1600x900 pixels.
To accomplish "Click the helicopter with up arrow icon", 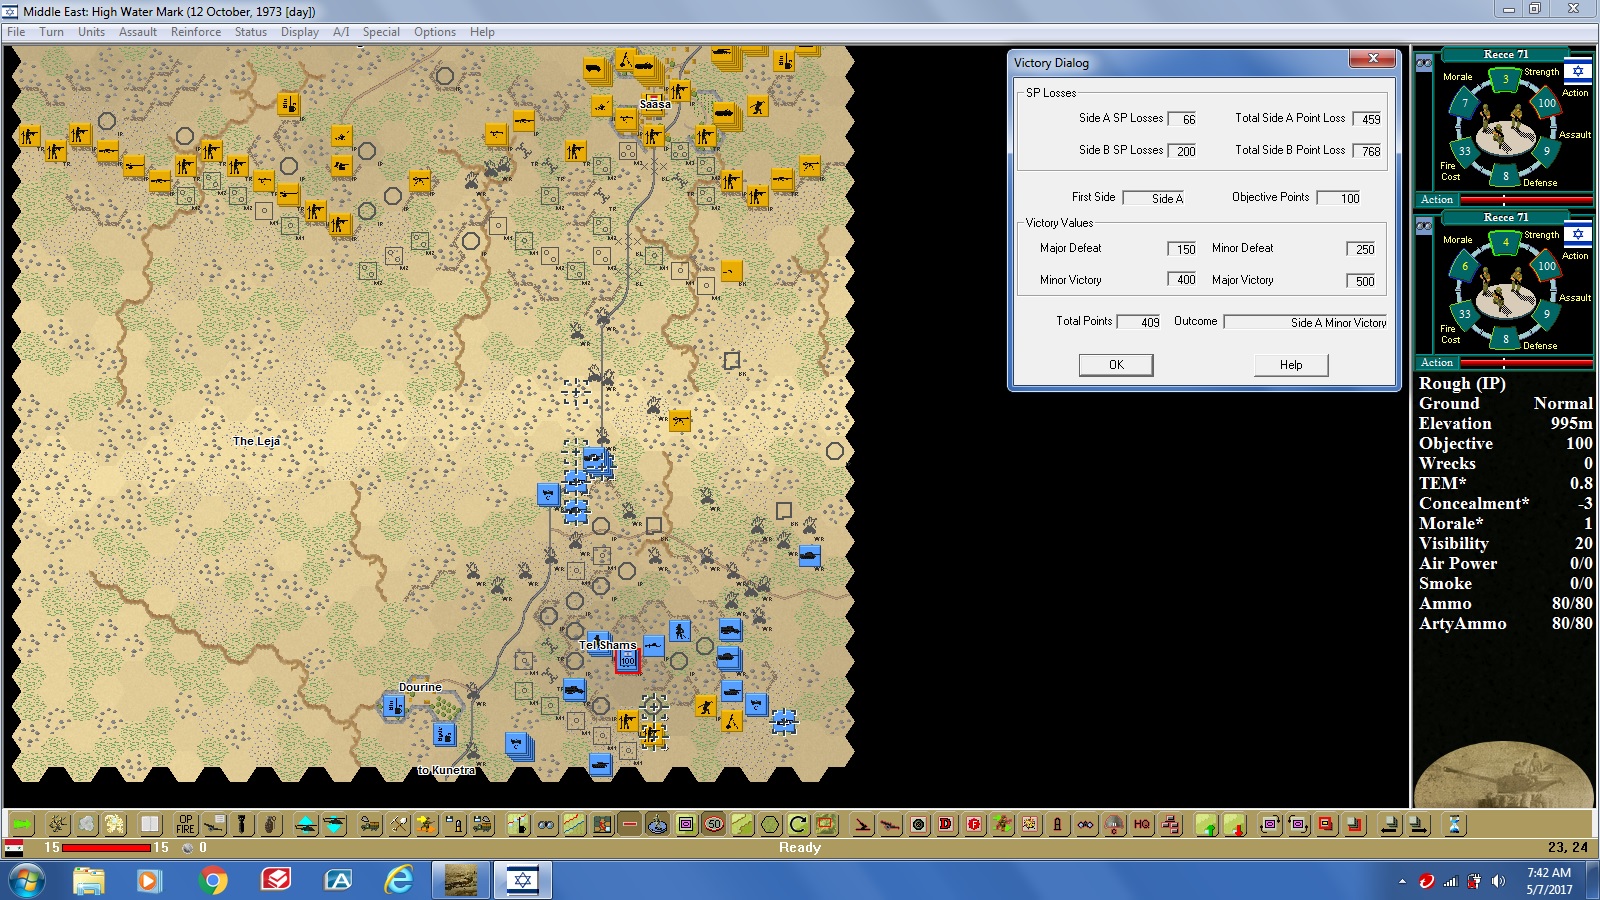I will (x=306, y=824).
